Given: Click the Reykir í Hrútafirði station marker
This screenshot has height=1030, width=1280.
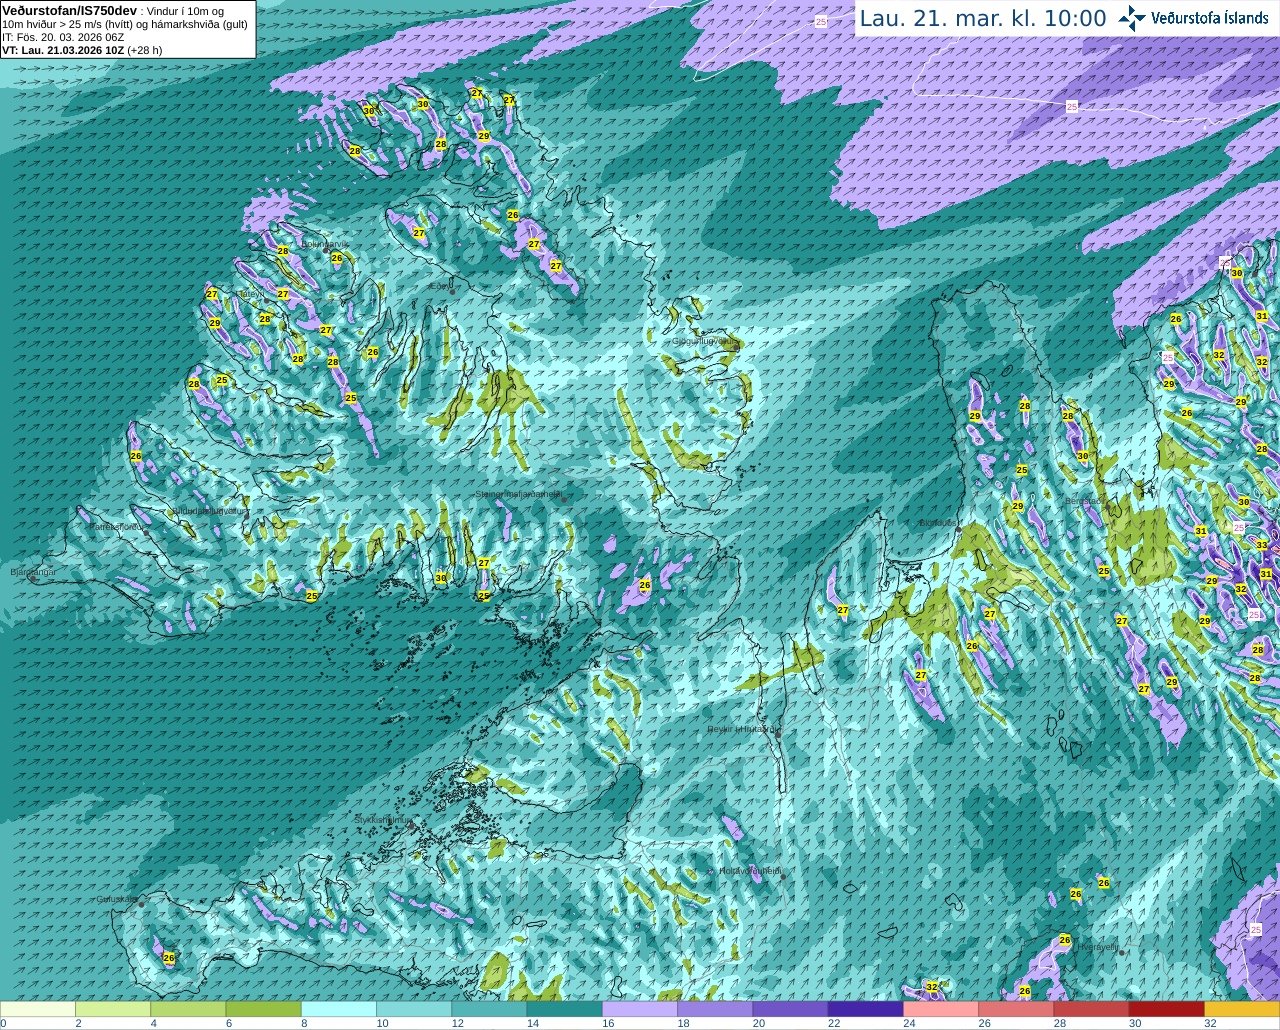Looking at the screenshot, I should tap(778, 734).
